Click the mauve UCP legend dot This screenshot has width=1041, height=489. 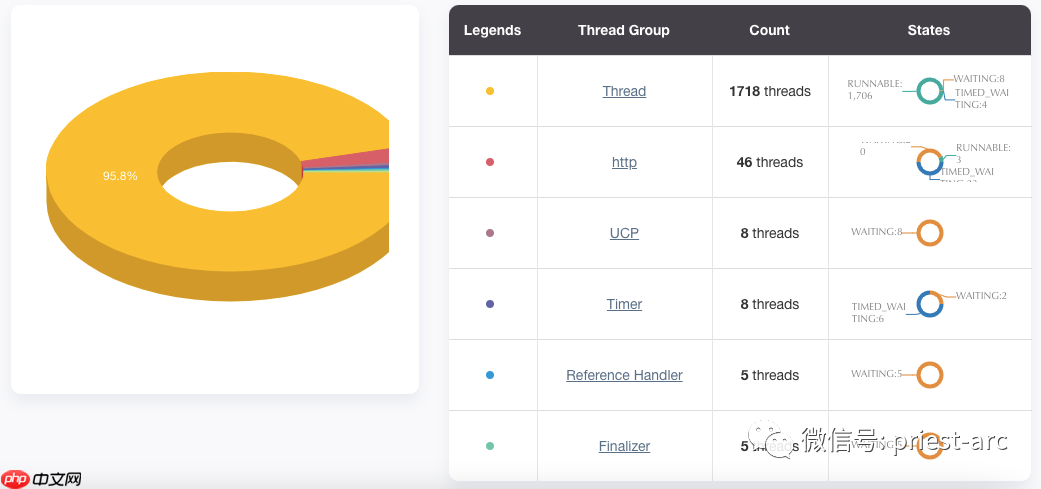coord(490,234)
